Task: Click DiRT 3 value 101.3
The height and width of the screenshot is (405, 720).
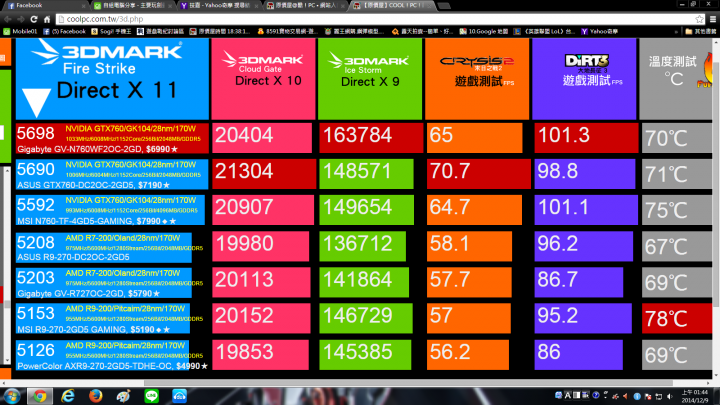Action: [x=586, y=138]
